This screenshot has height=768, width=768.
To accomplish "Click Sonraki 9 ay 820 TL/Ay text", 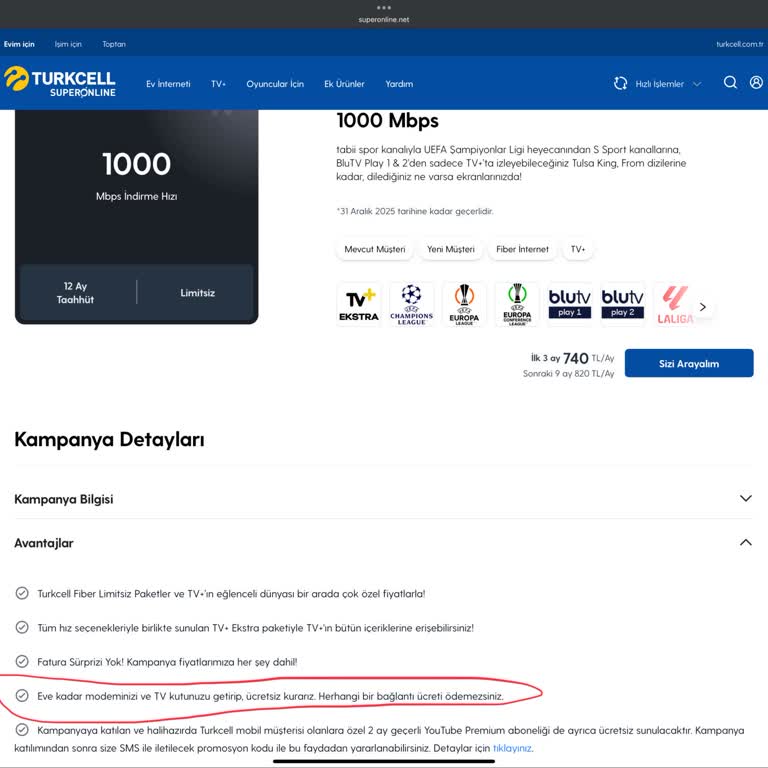I will [x=568, y=373].
